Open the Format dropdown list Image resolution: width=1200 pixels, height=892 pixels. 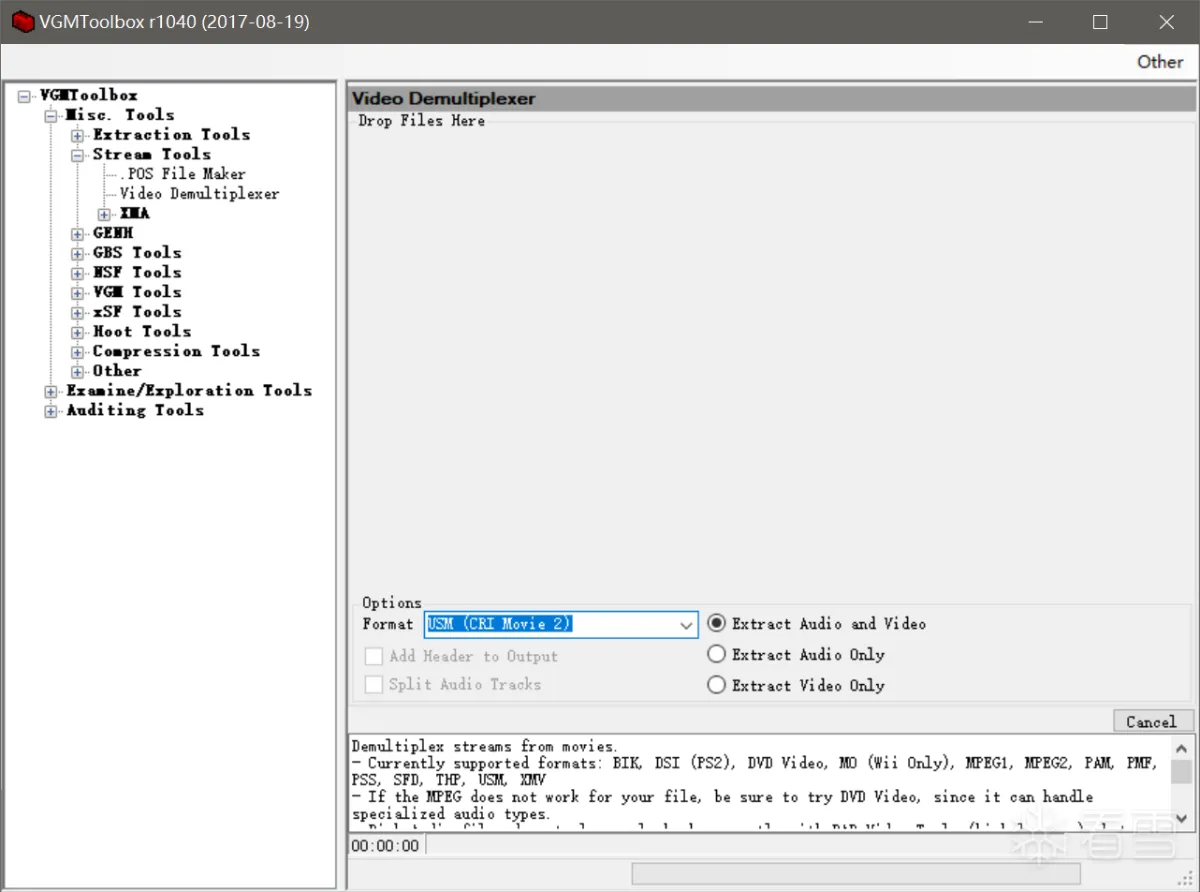(x=687, y=624)
